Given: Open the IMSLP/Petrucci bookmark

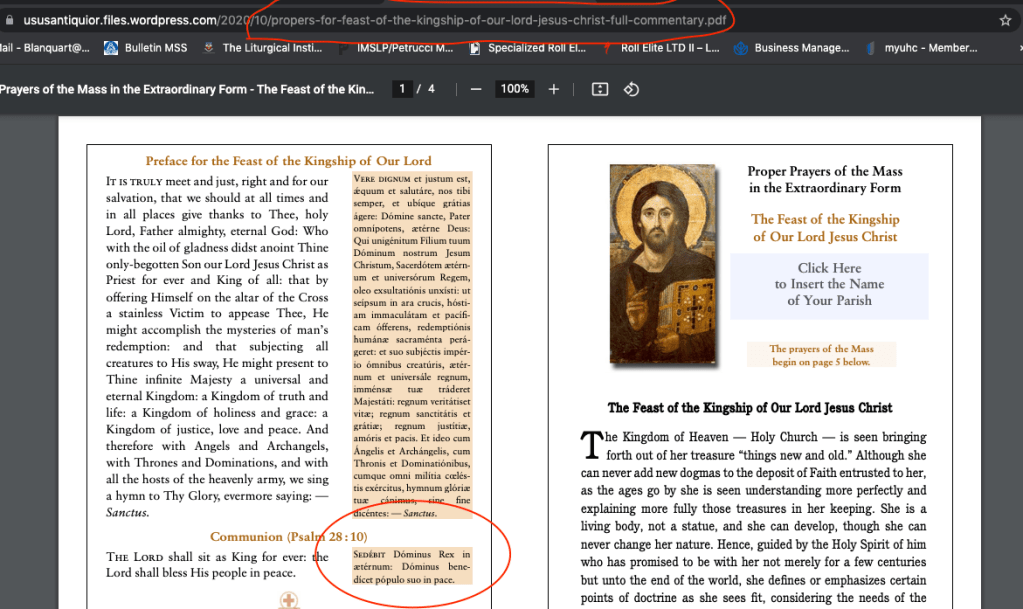Looking at the screenshot, I should coord(395,47).
